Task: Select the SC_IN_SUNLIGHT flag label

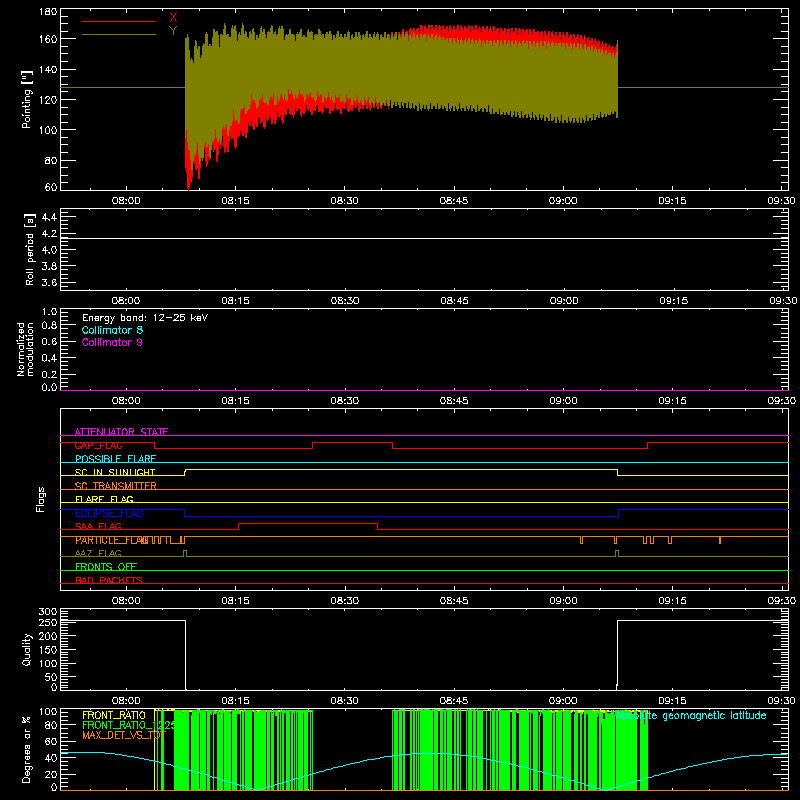Action: 115,472
